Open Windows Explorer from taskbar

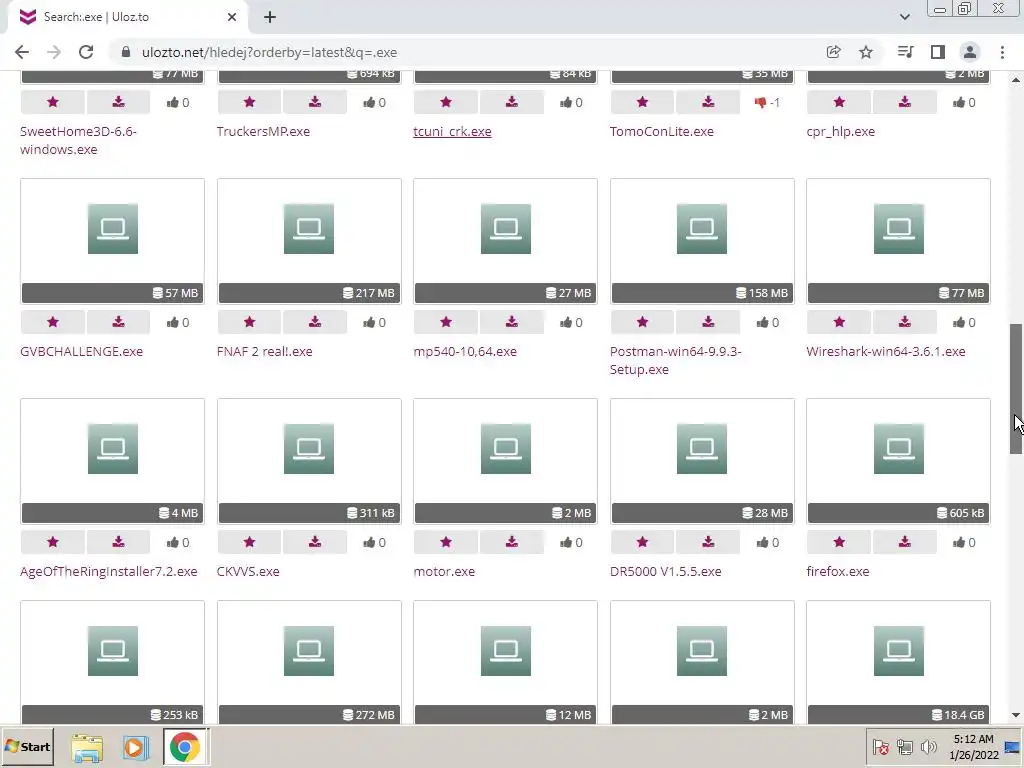coord(87,747)
